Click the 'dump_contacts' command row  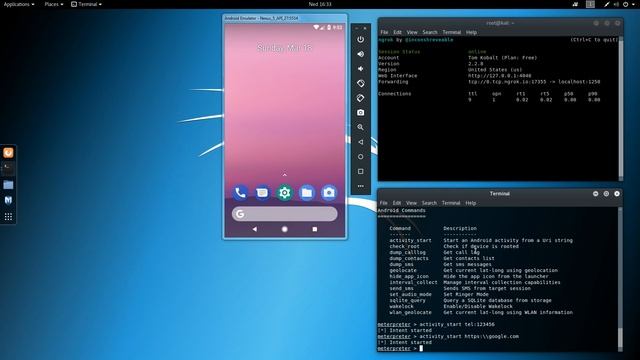[442, 258]
